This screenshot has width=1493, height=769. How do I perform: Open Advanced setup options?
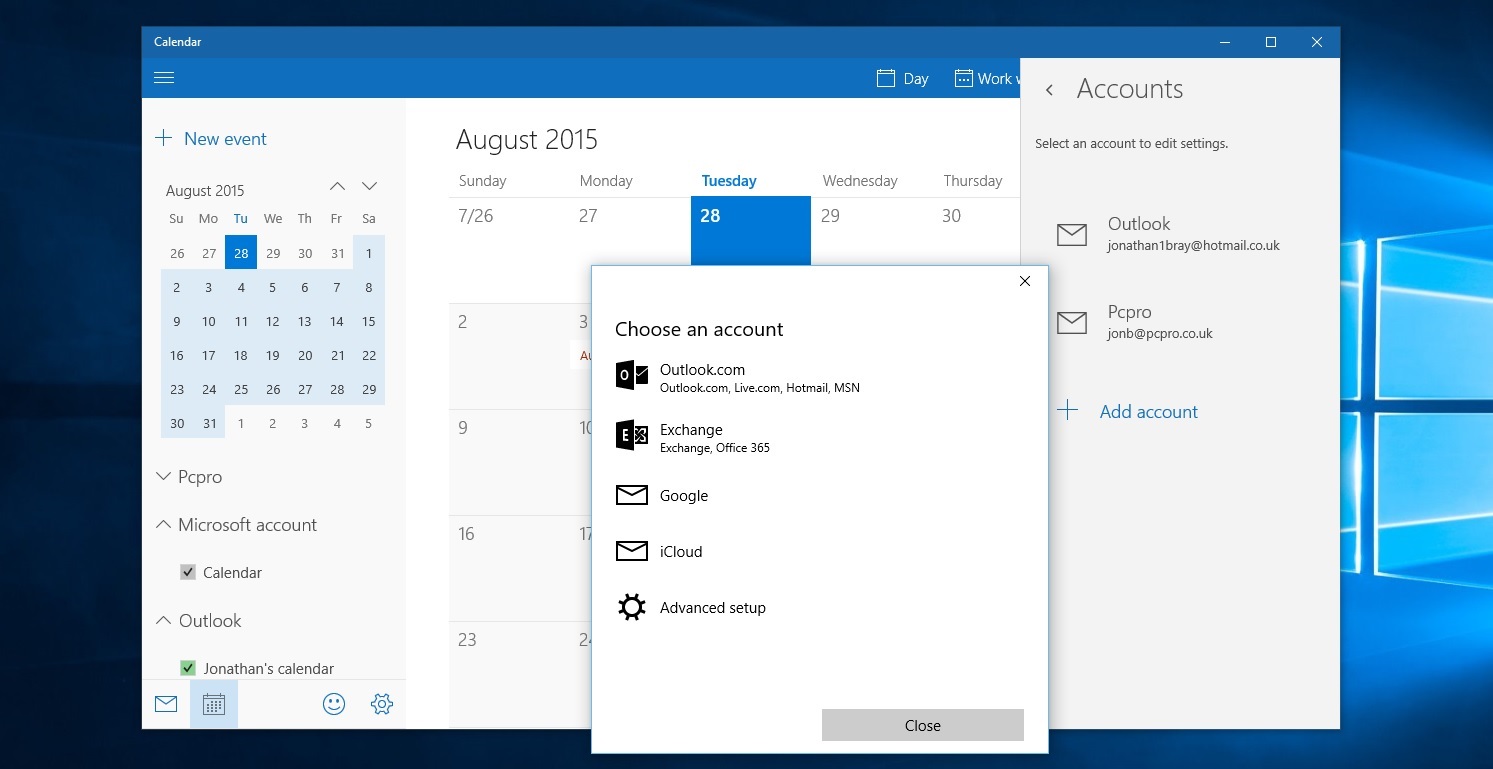(x=712, y=607)
